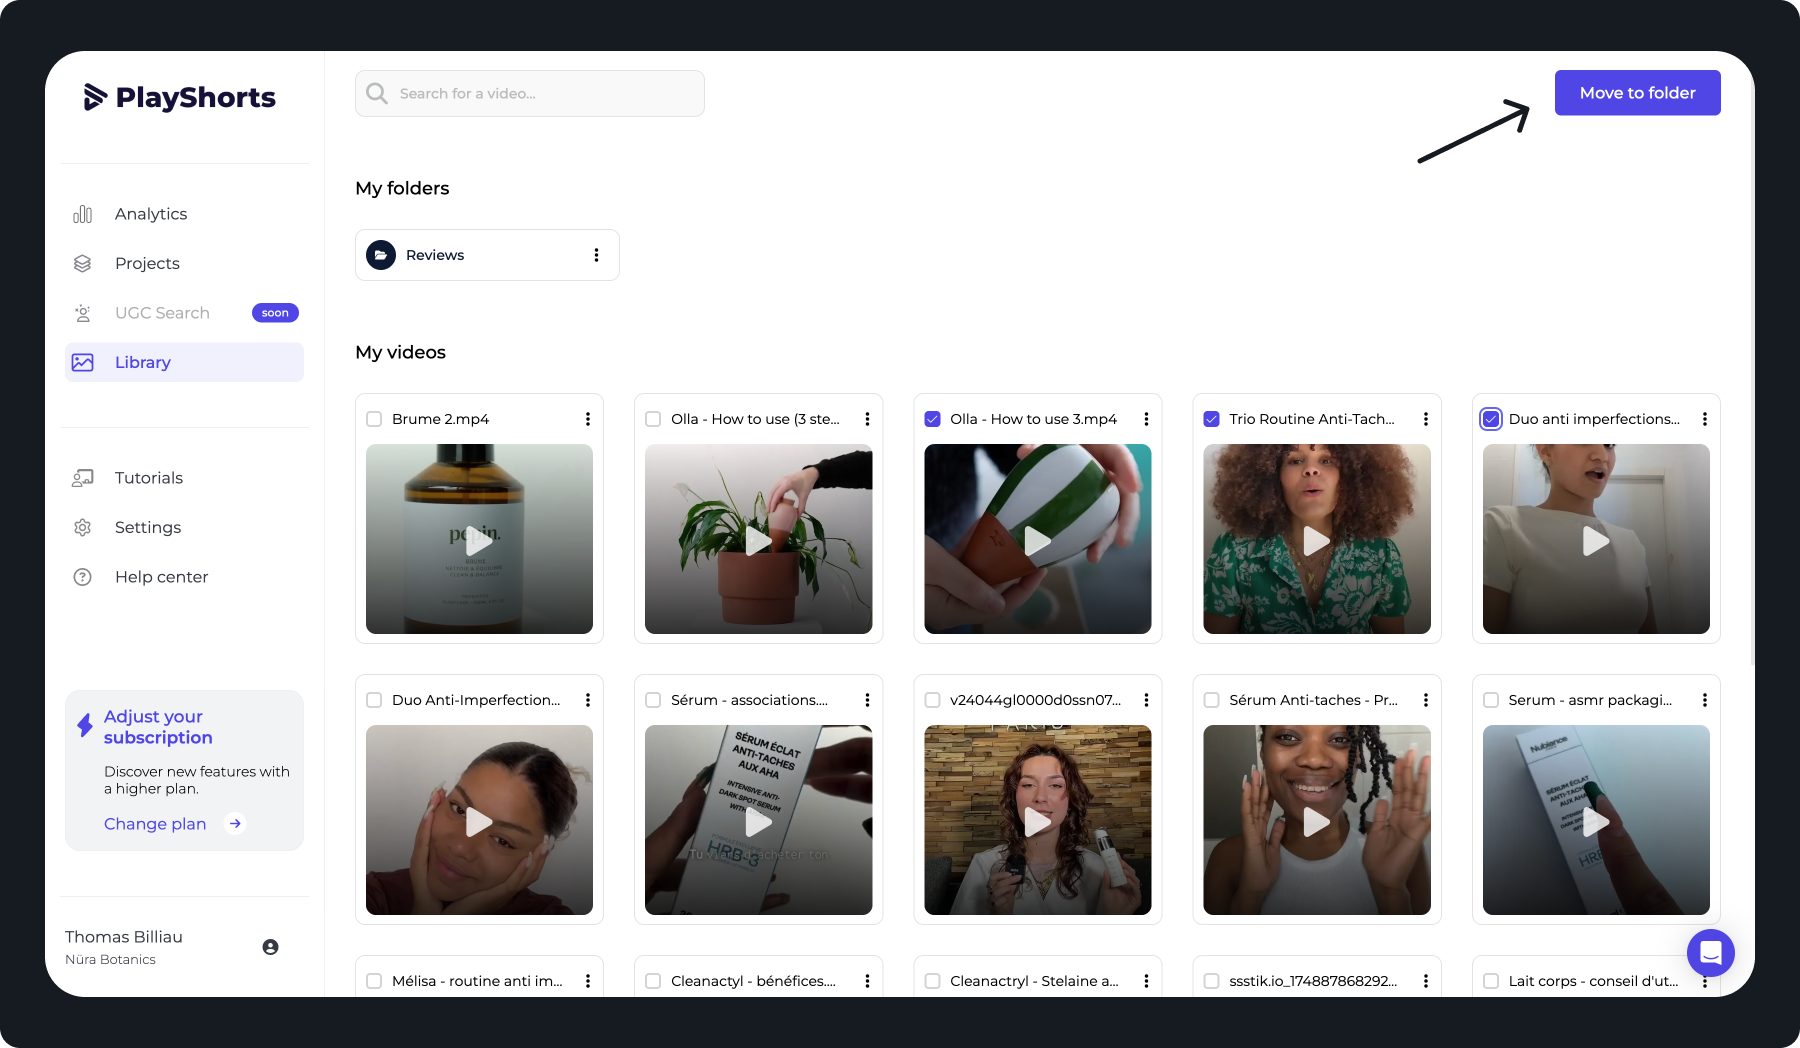Click the Library image icon
1800x1048 pixels.
(x=83, y=362)
